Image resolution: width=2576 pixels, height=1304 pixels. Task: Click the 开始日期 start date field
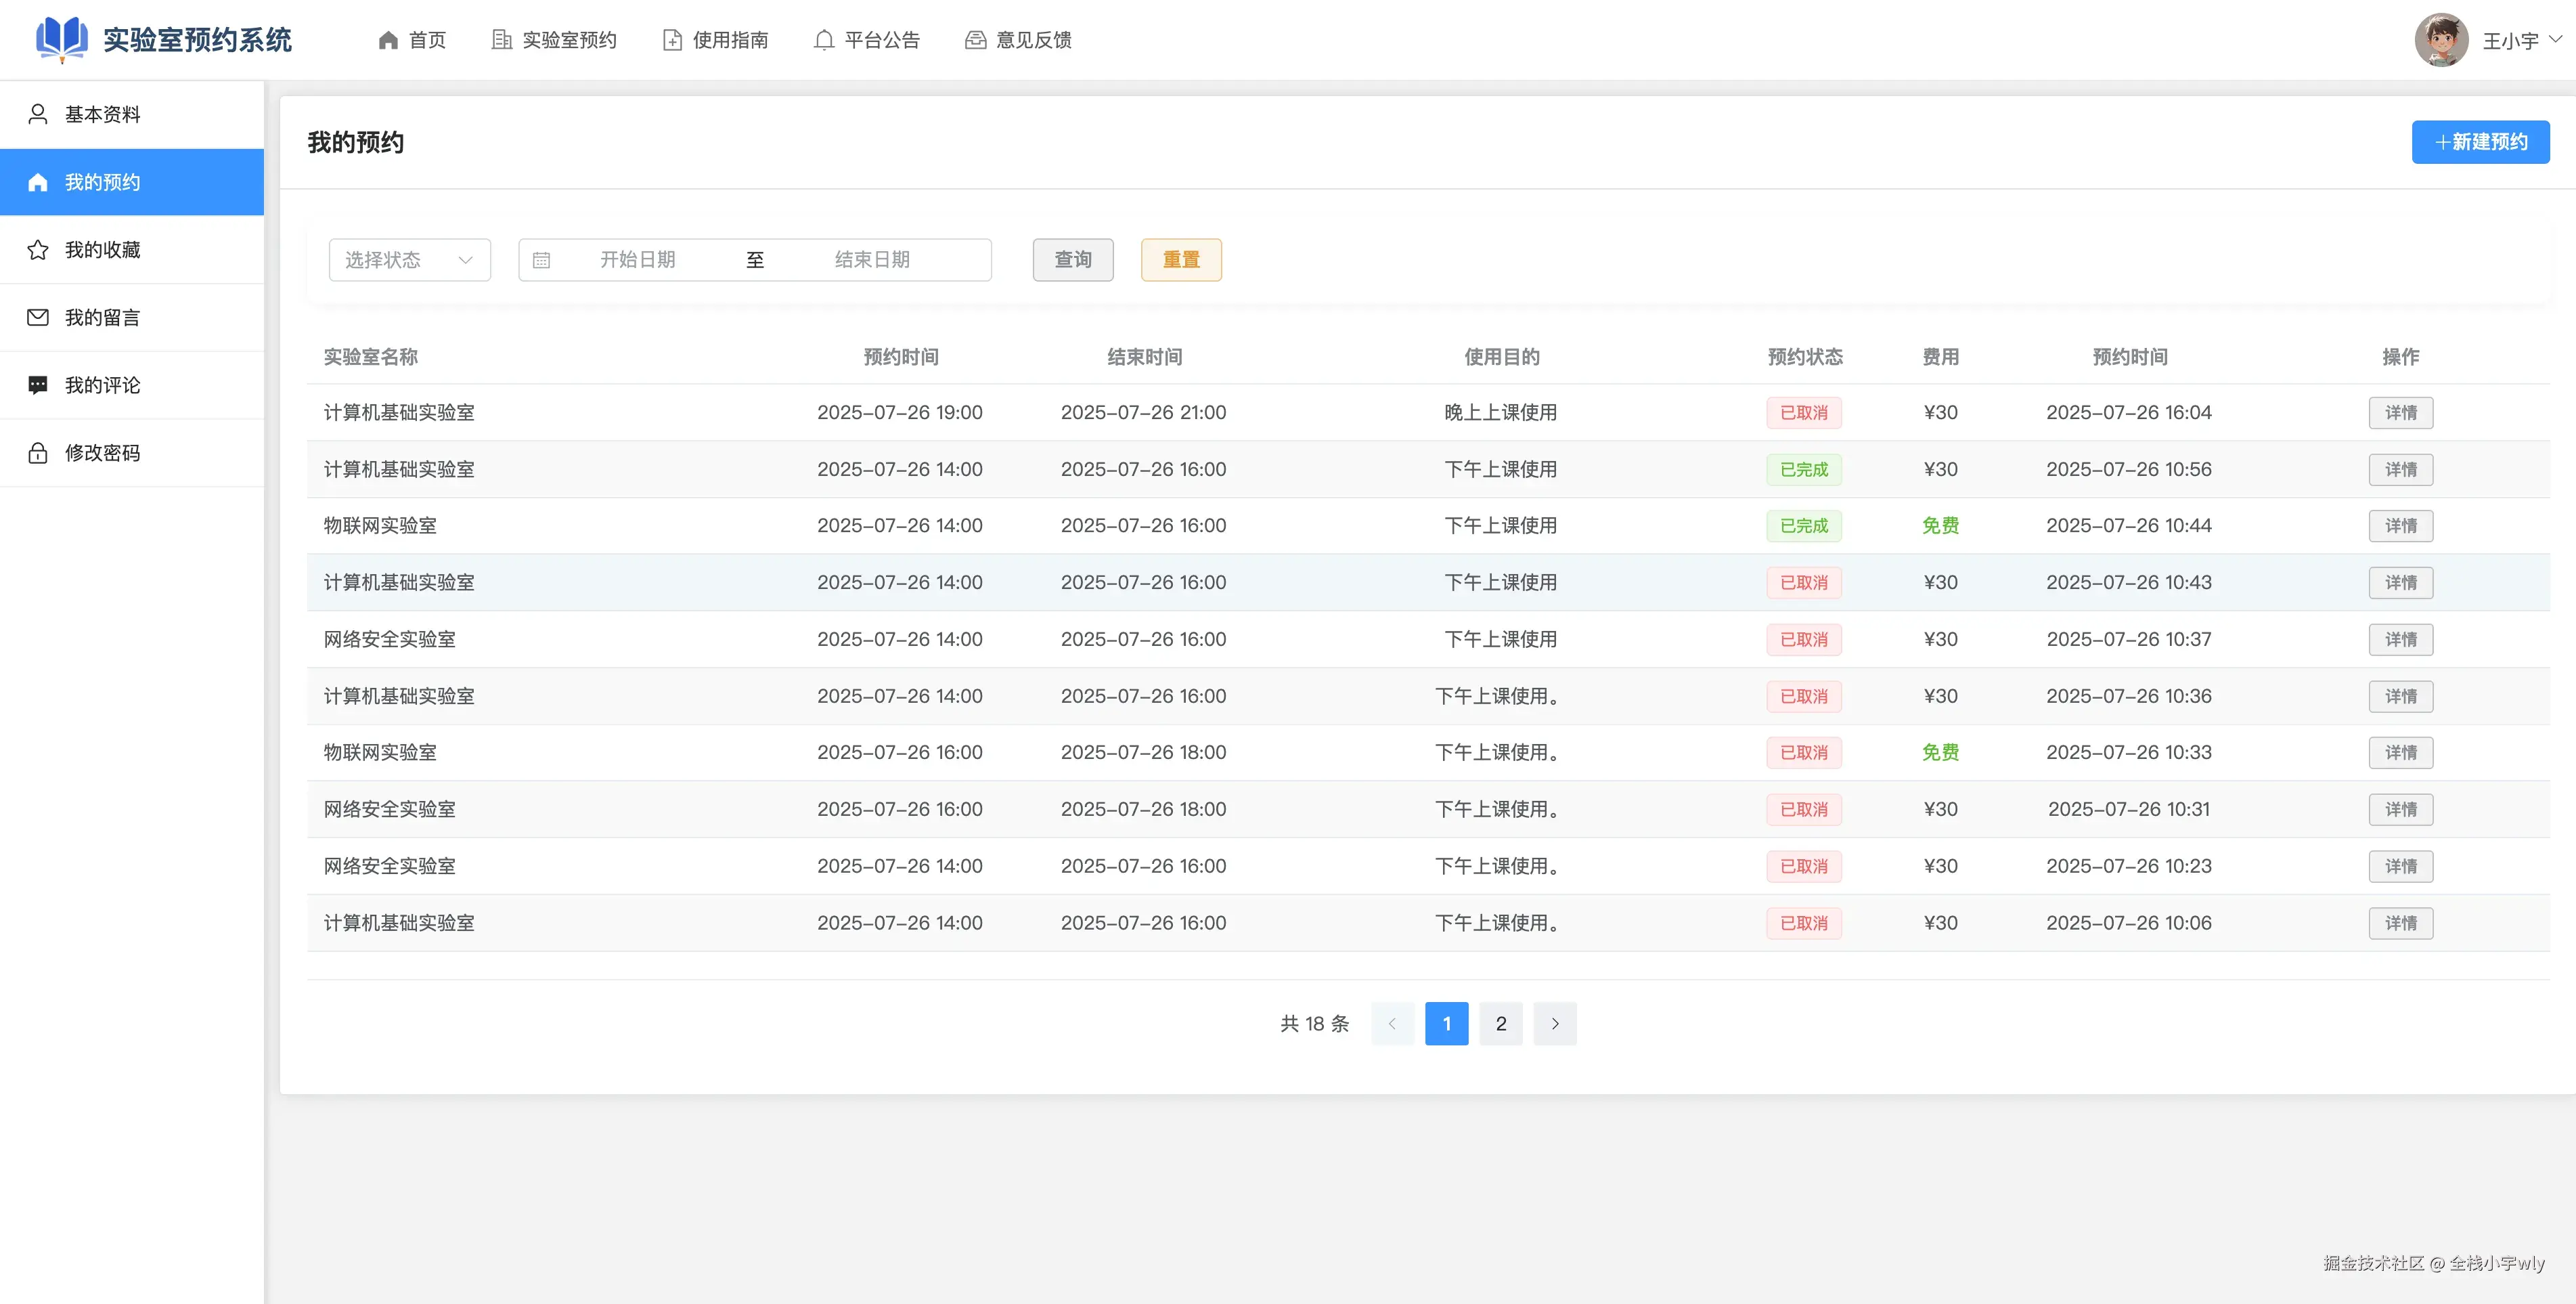637,260
